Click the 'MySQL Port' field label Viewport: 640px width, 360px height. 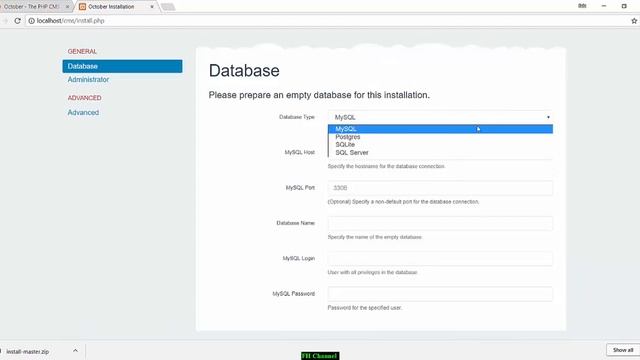pos(300,188)
